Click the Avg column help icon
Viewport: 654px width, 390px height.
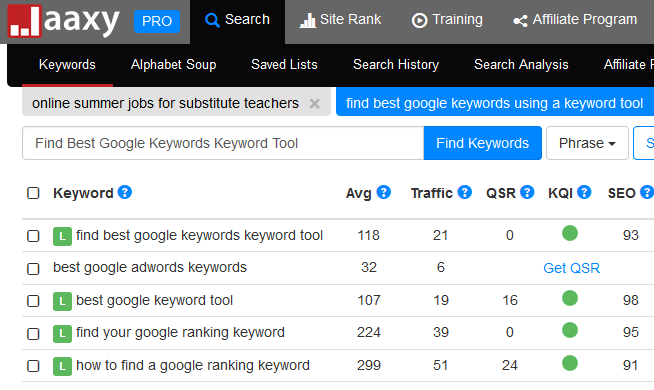point(384,192)
